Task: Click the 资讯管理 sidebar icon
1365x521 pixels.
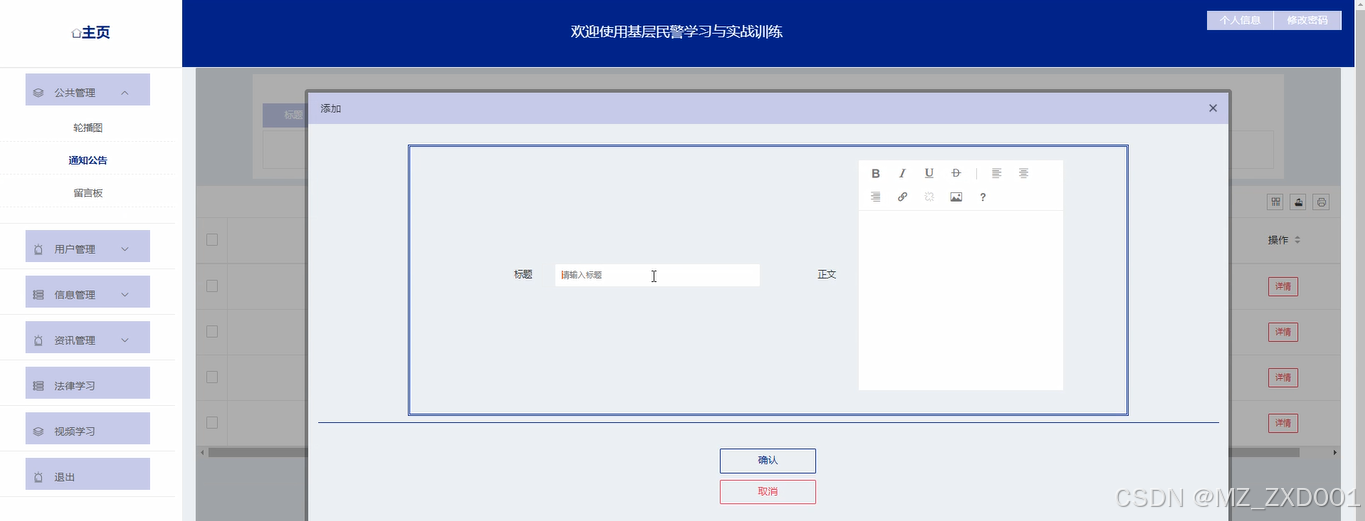Action: 38,340
